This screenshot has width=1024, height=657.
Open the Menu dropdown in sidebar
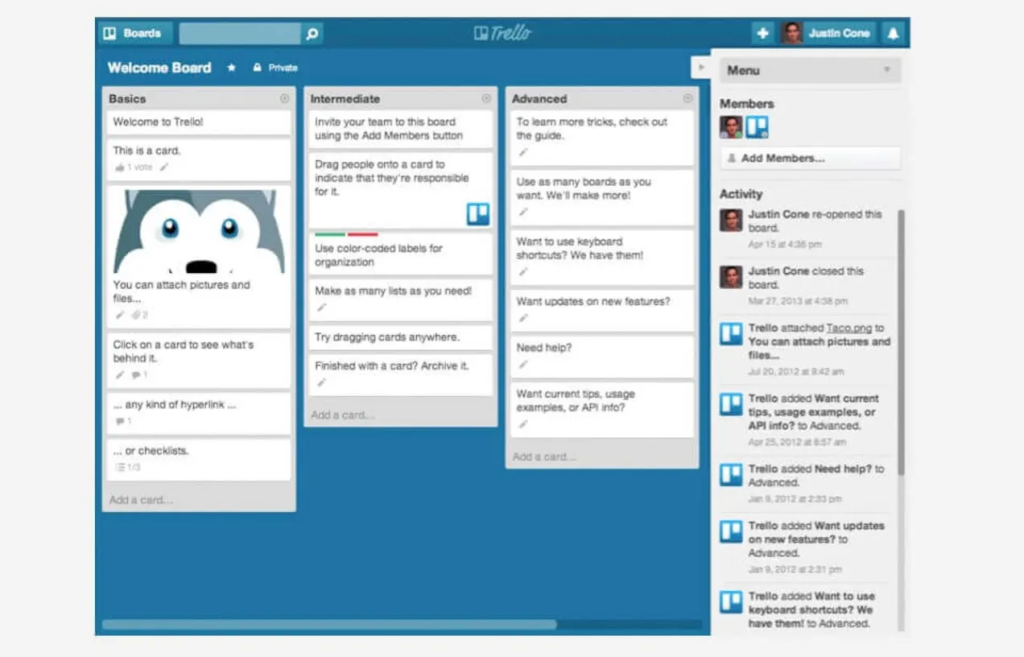pyautogui.click(x=810, y=70)
